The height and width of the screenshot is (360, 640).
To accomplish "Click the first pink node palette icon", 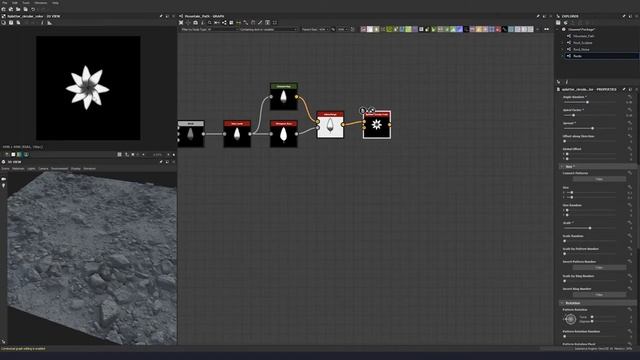I will click(363, 29).
